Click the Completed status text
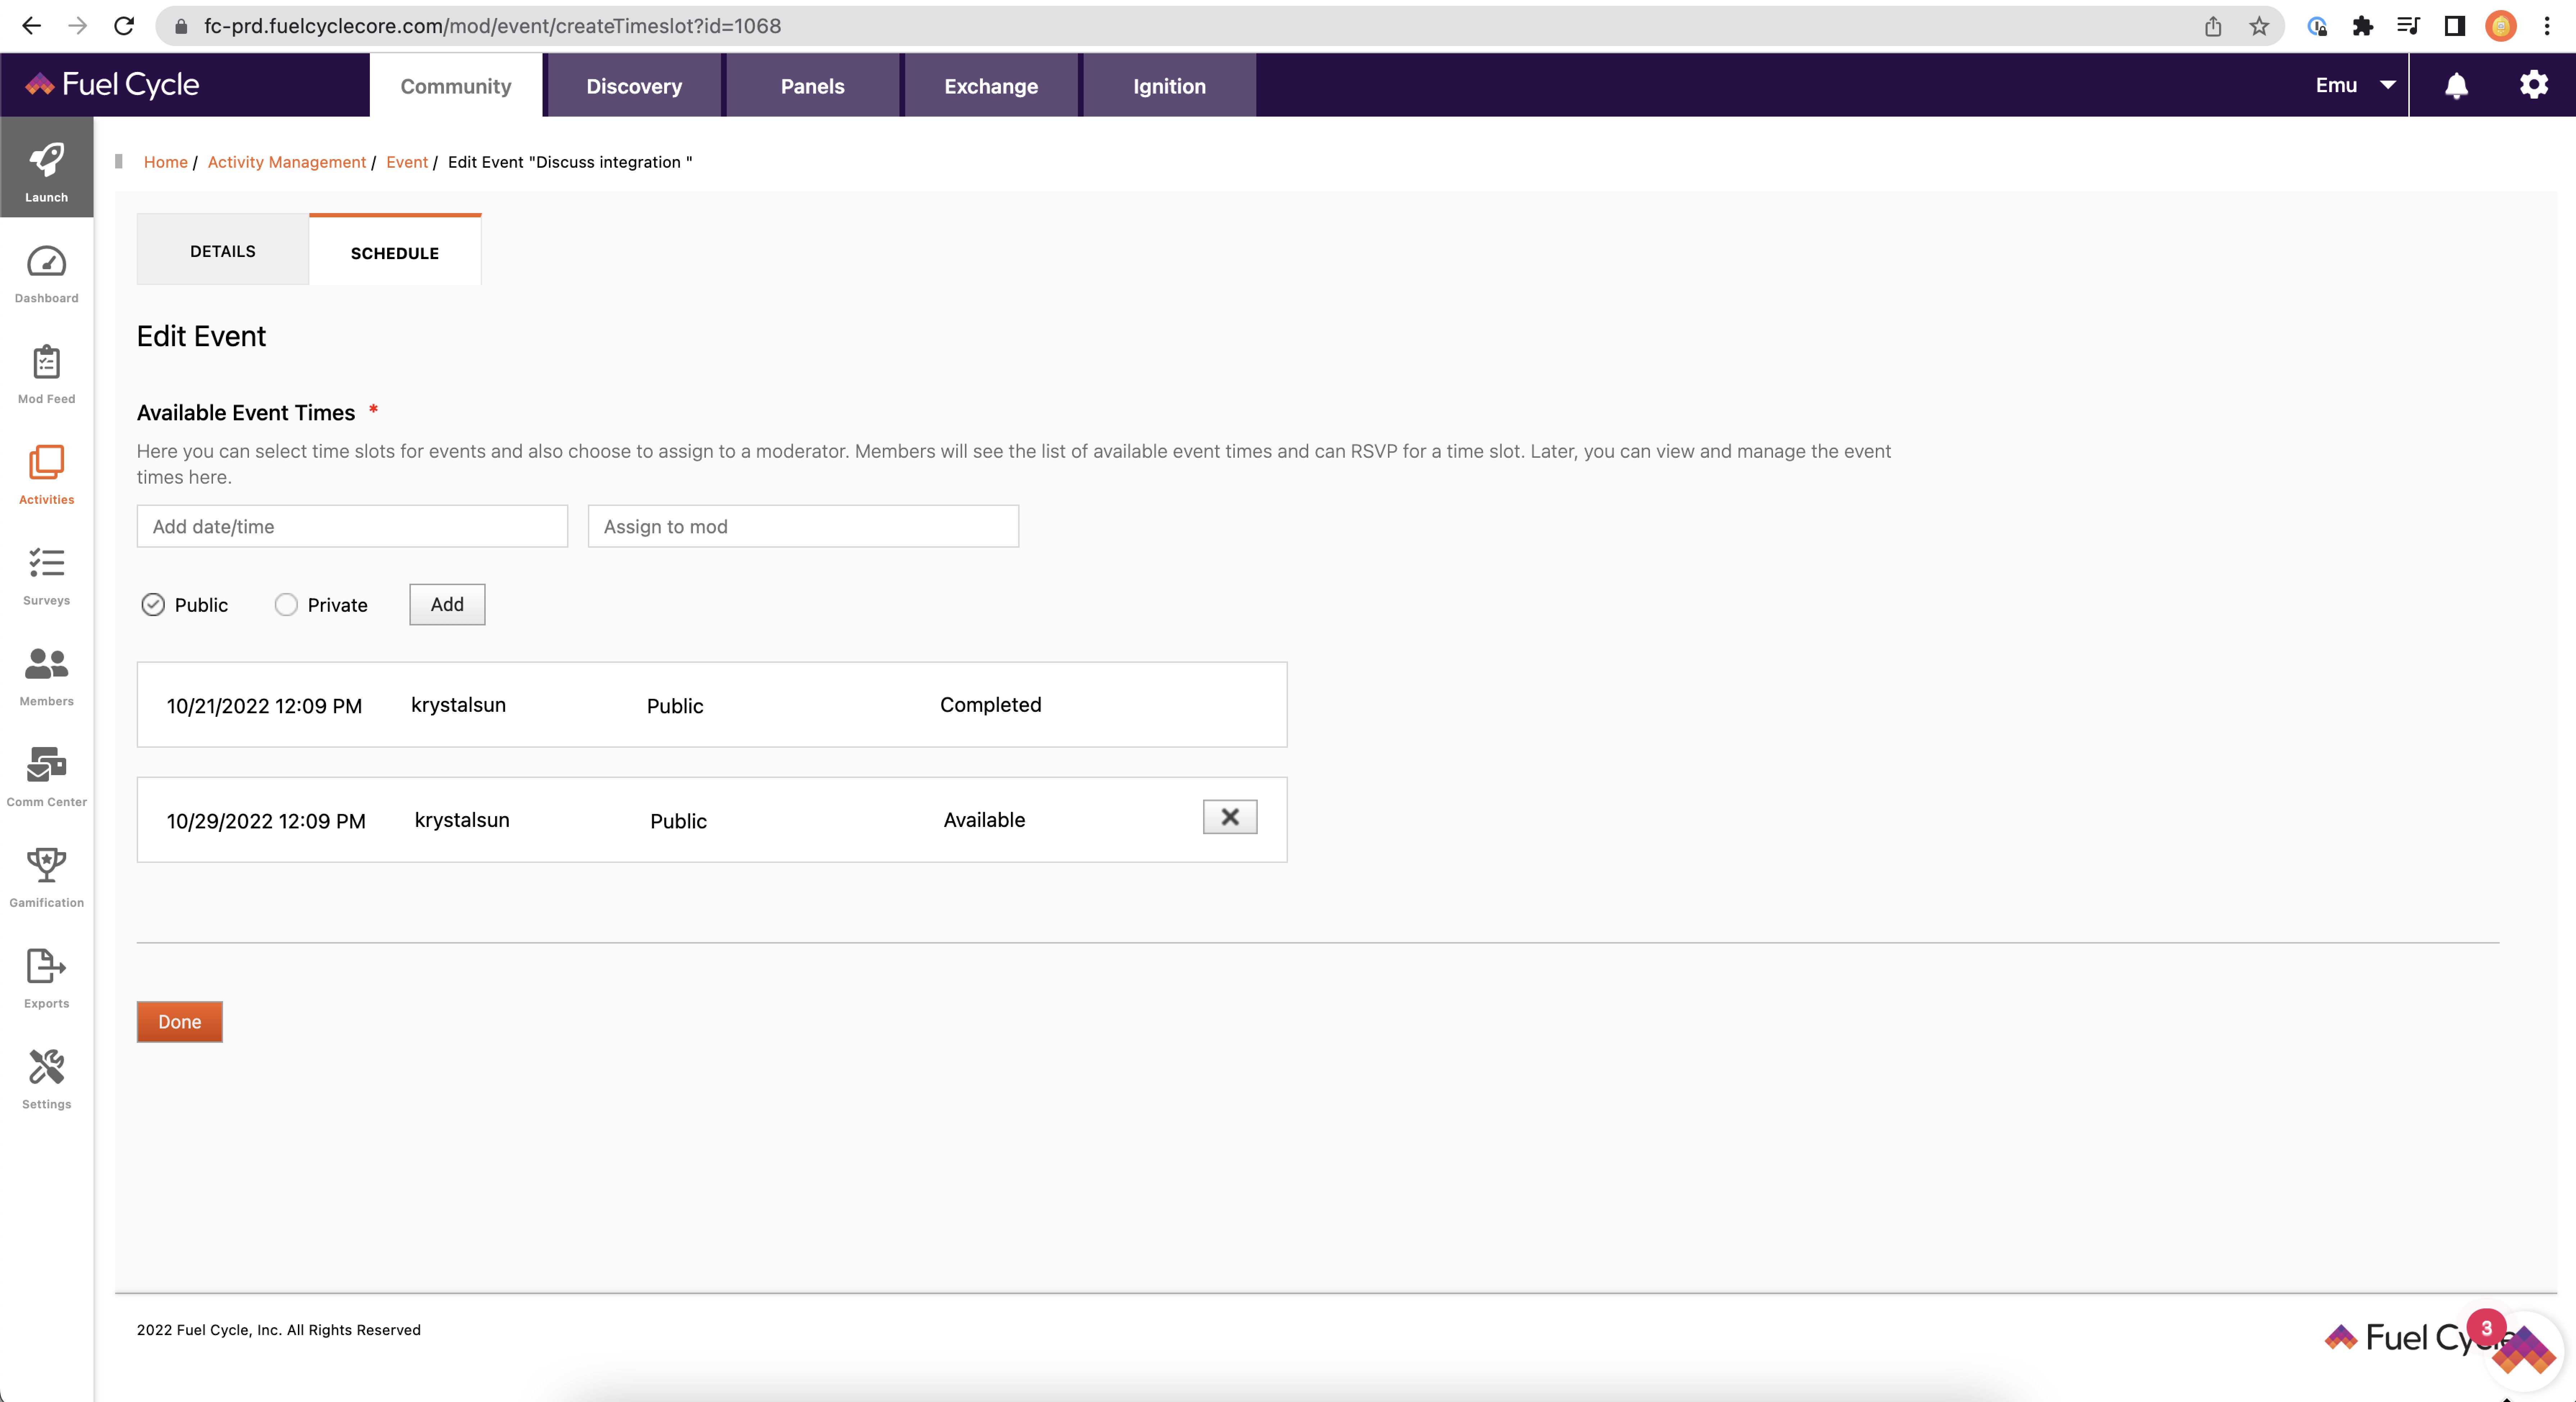The height and width of the screenshot is (1402, 2576). 990,705
